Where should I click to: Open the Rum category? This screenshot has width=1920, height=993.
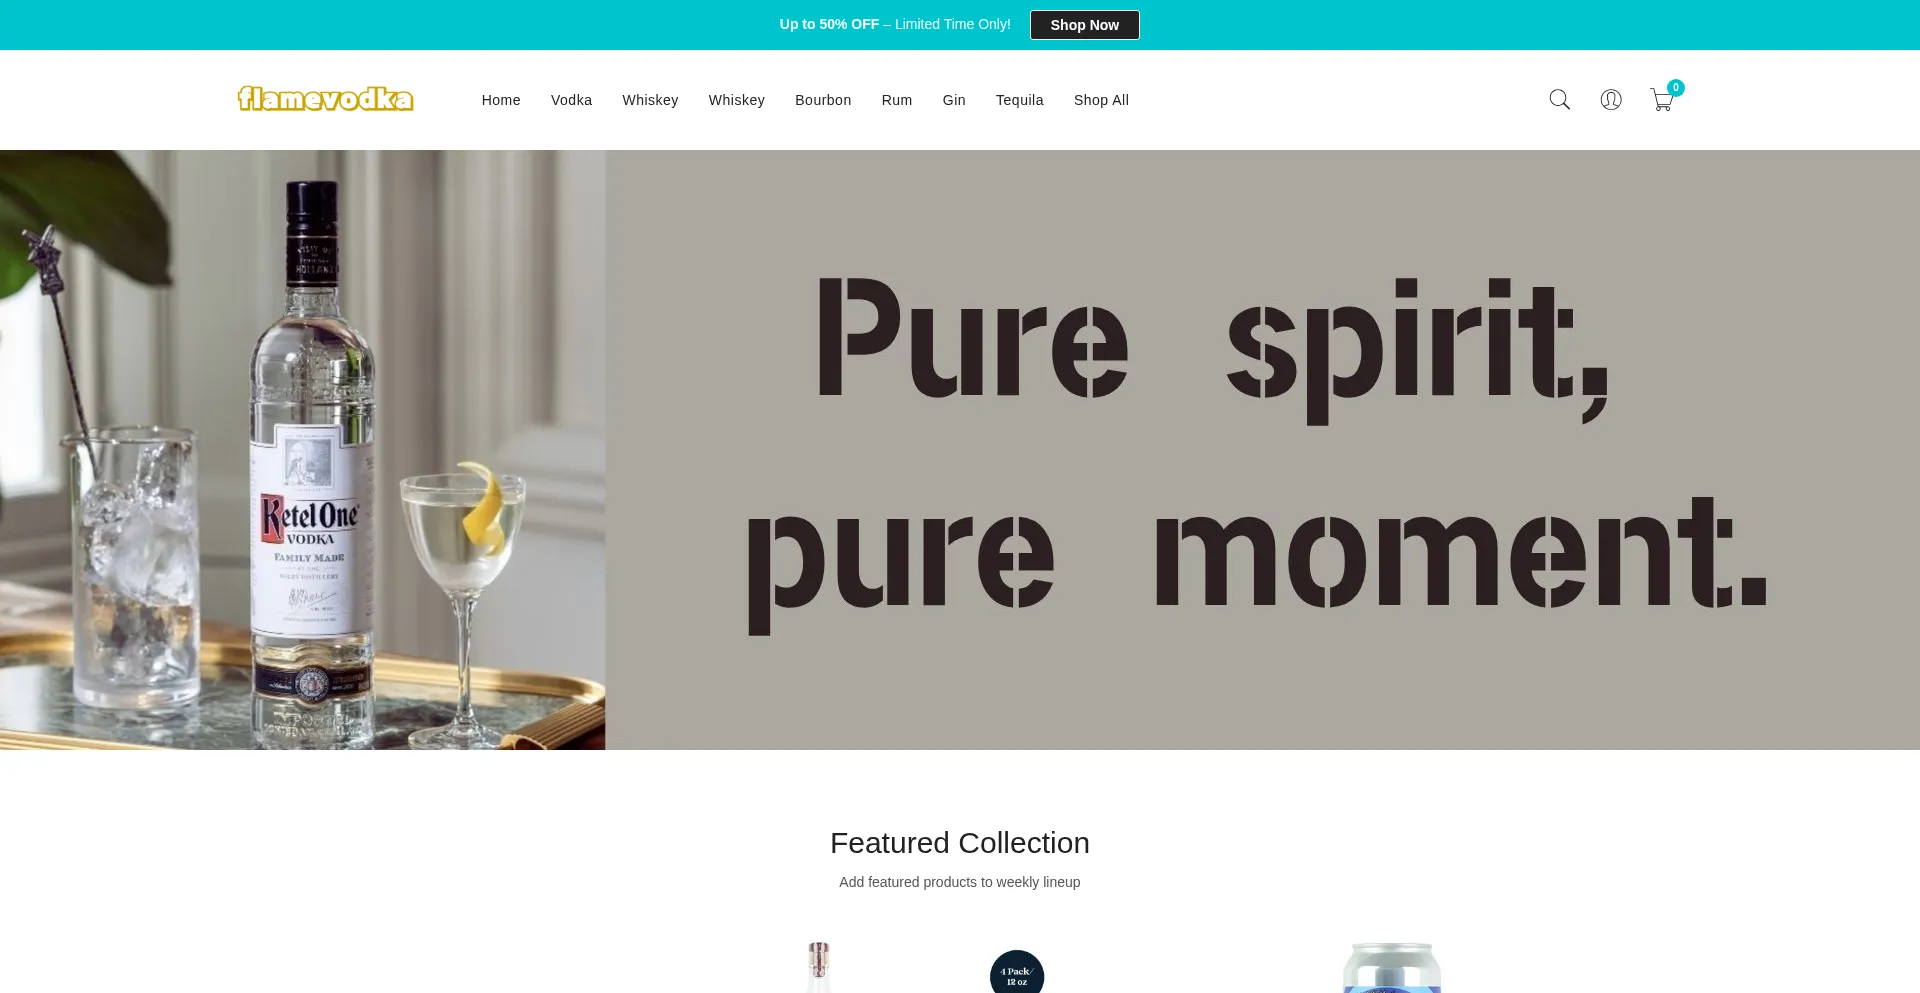coord(897,100)
